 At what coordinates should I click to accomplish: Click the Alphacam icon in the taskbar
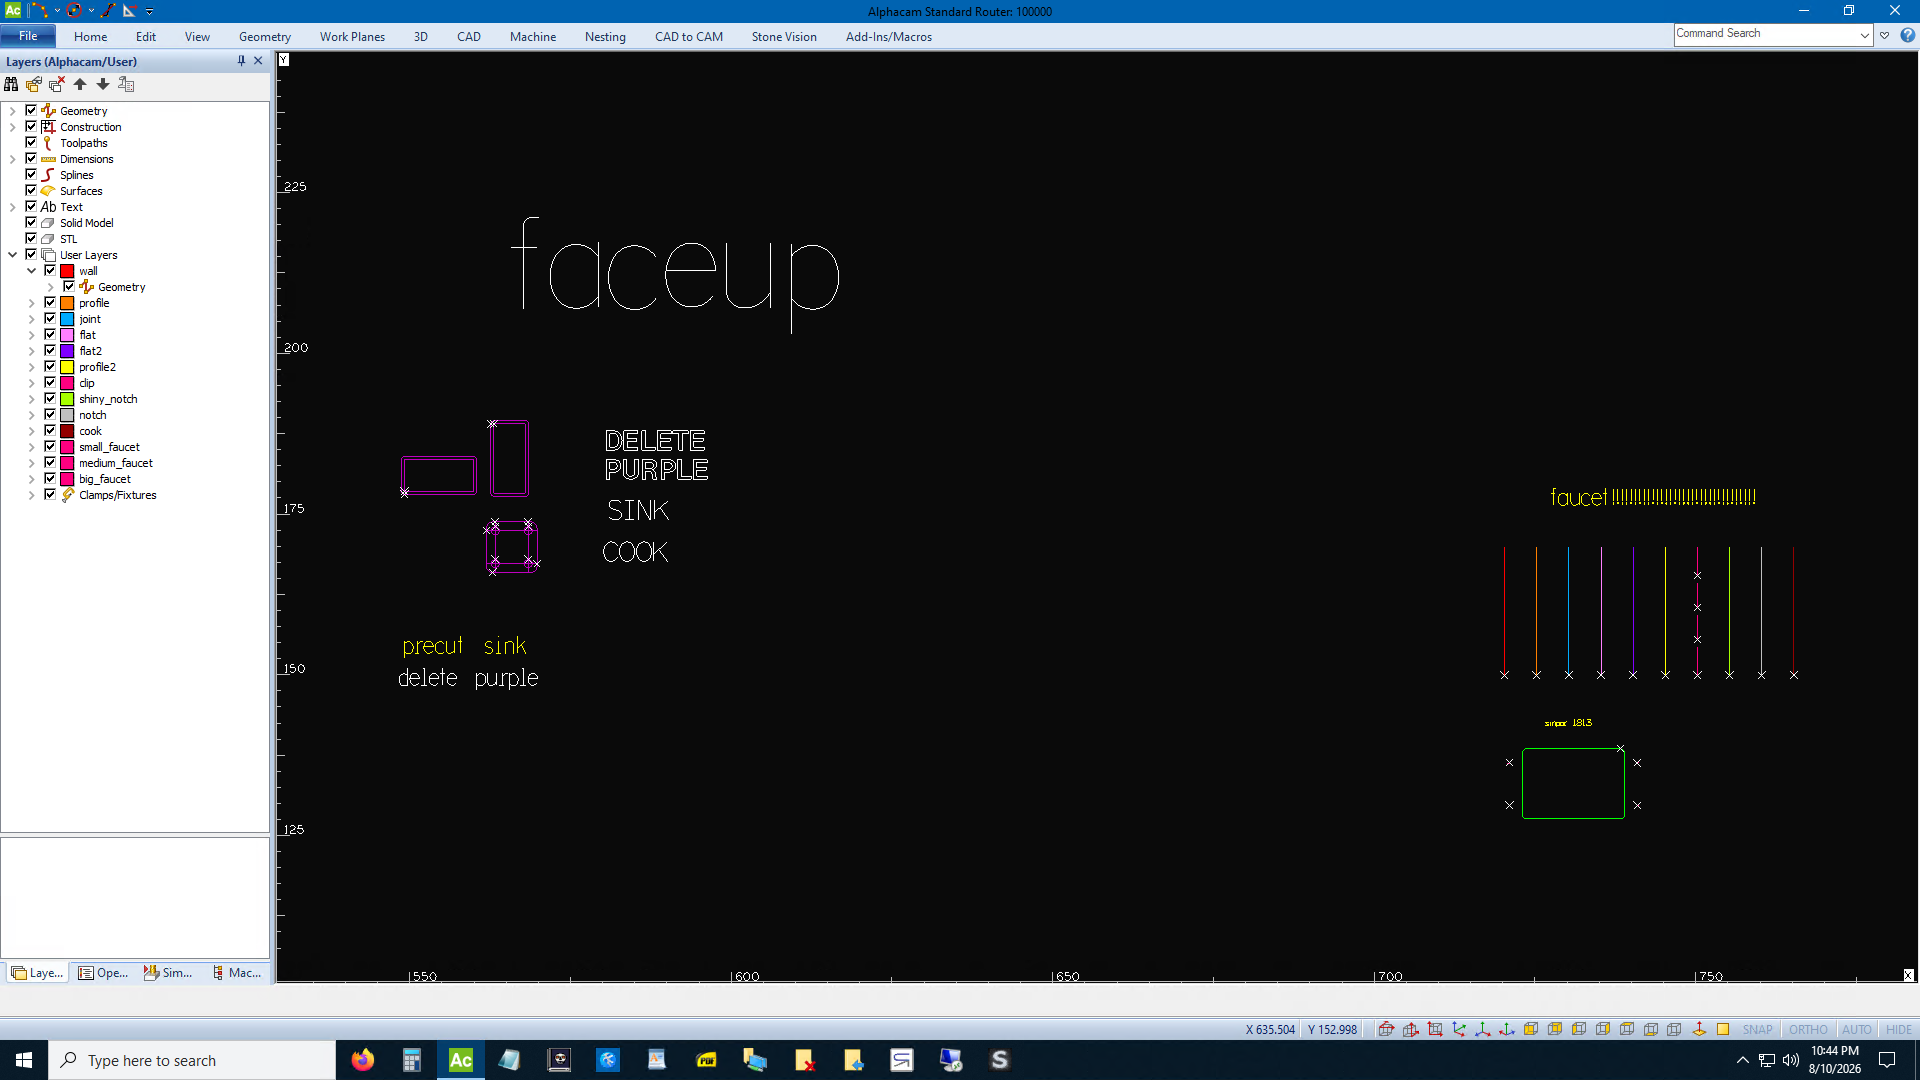[460, 1060]
